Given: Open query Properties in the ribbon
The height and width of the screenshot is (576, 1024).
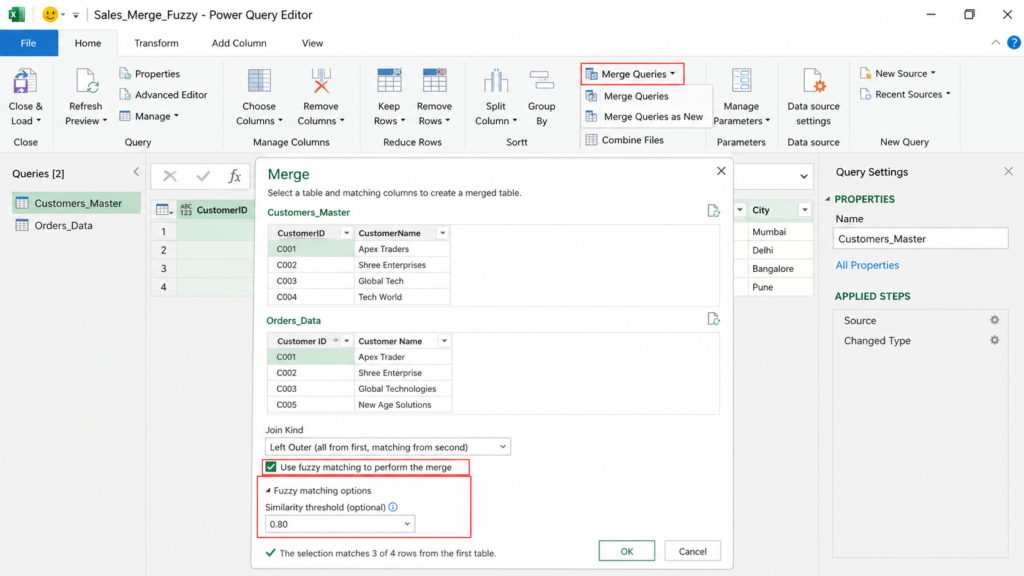Looking at the screenshot, I should tap(150, 74).
